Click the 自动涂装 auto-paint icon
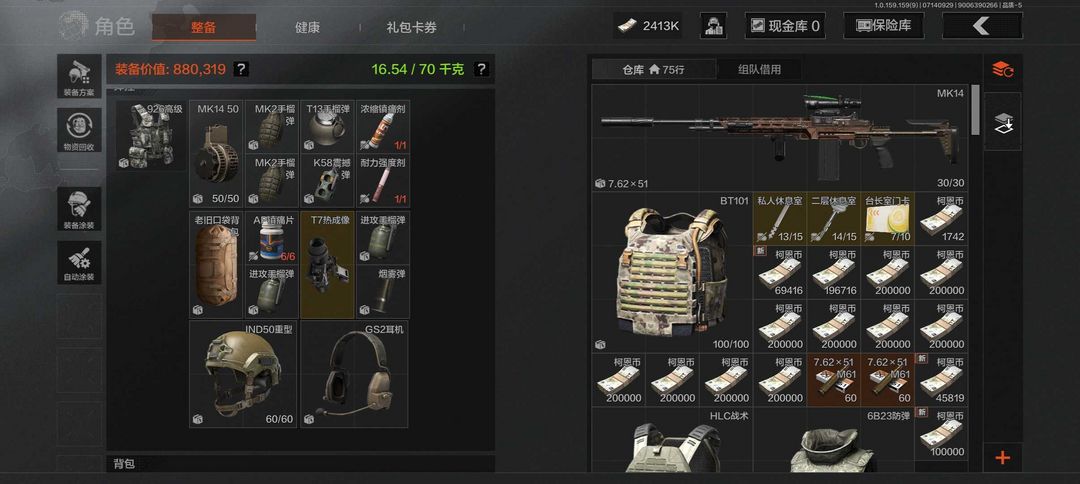 coord(79,262)
